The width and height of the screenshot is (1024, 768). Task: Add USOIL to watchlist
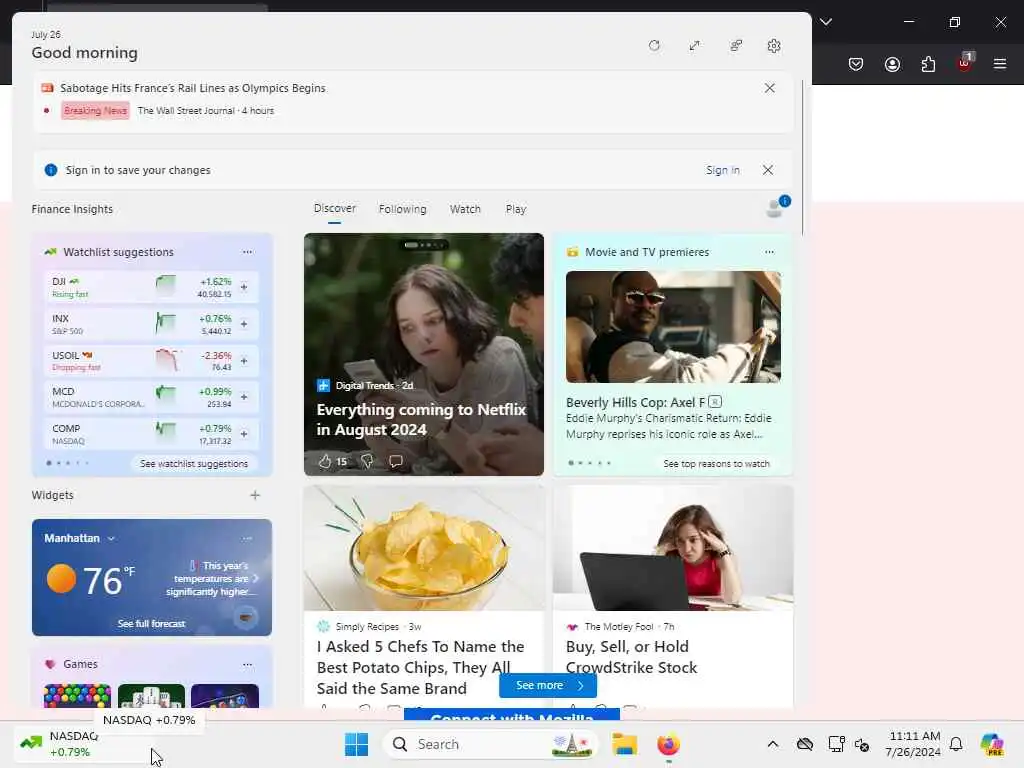tap(244, 360)
